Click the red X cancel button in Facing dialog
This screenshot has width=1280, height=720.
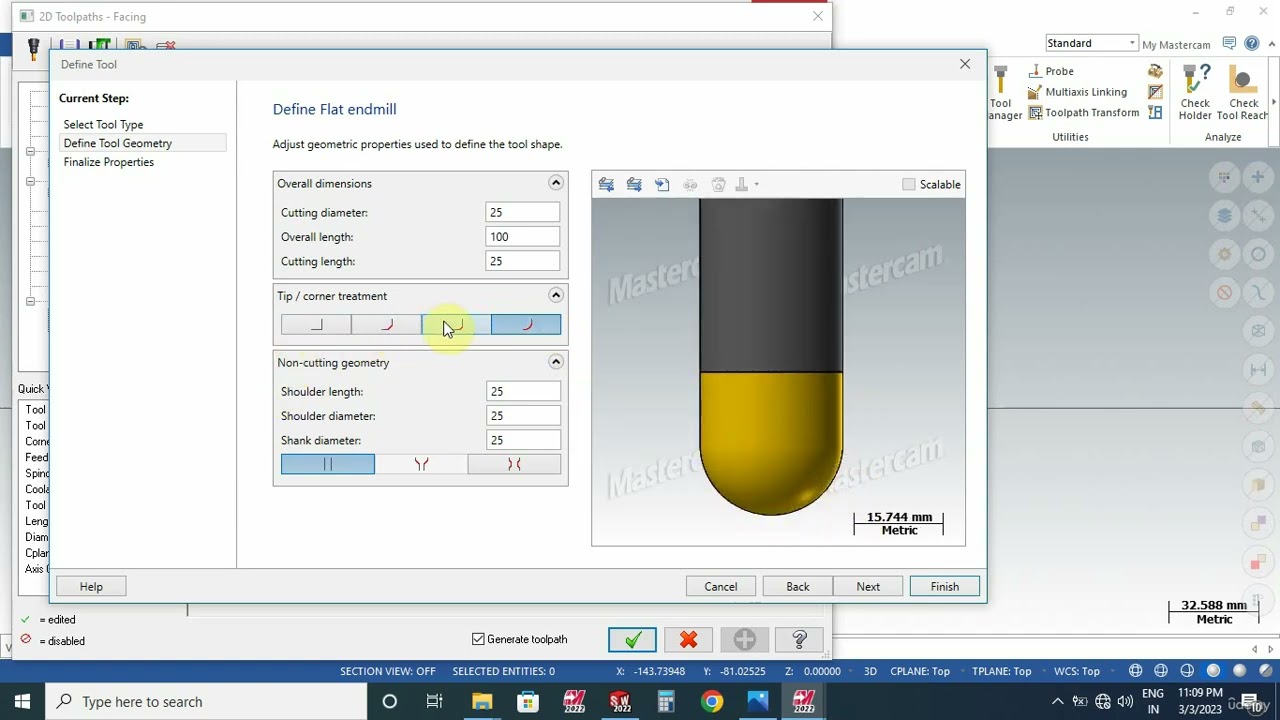pos(688,639)
